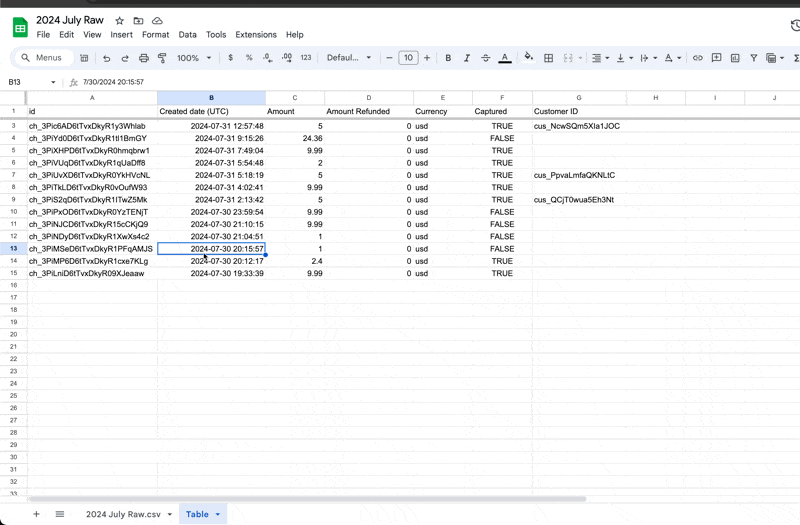Open the Default font dropdown

point(349,58)
